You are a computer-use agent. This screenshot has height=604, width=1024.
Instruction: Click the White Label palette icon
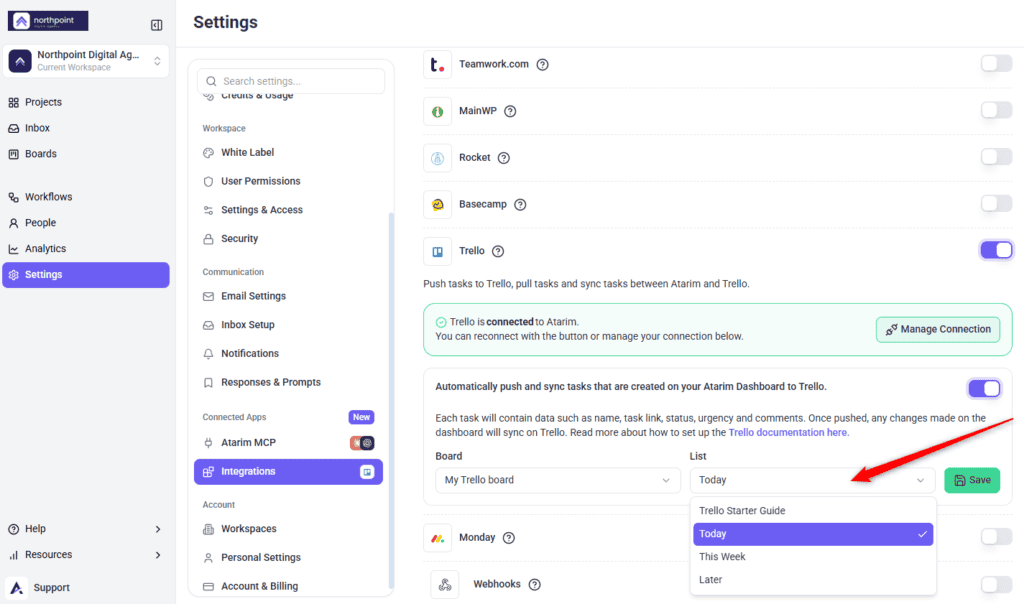208,153
